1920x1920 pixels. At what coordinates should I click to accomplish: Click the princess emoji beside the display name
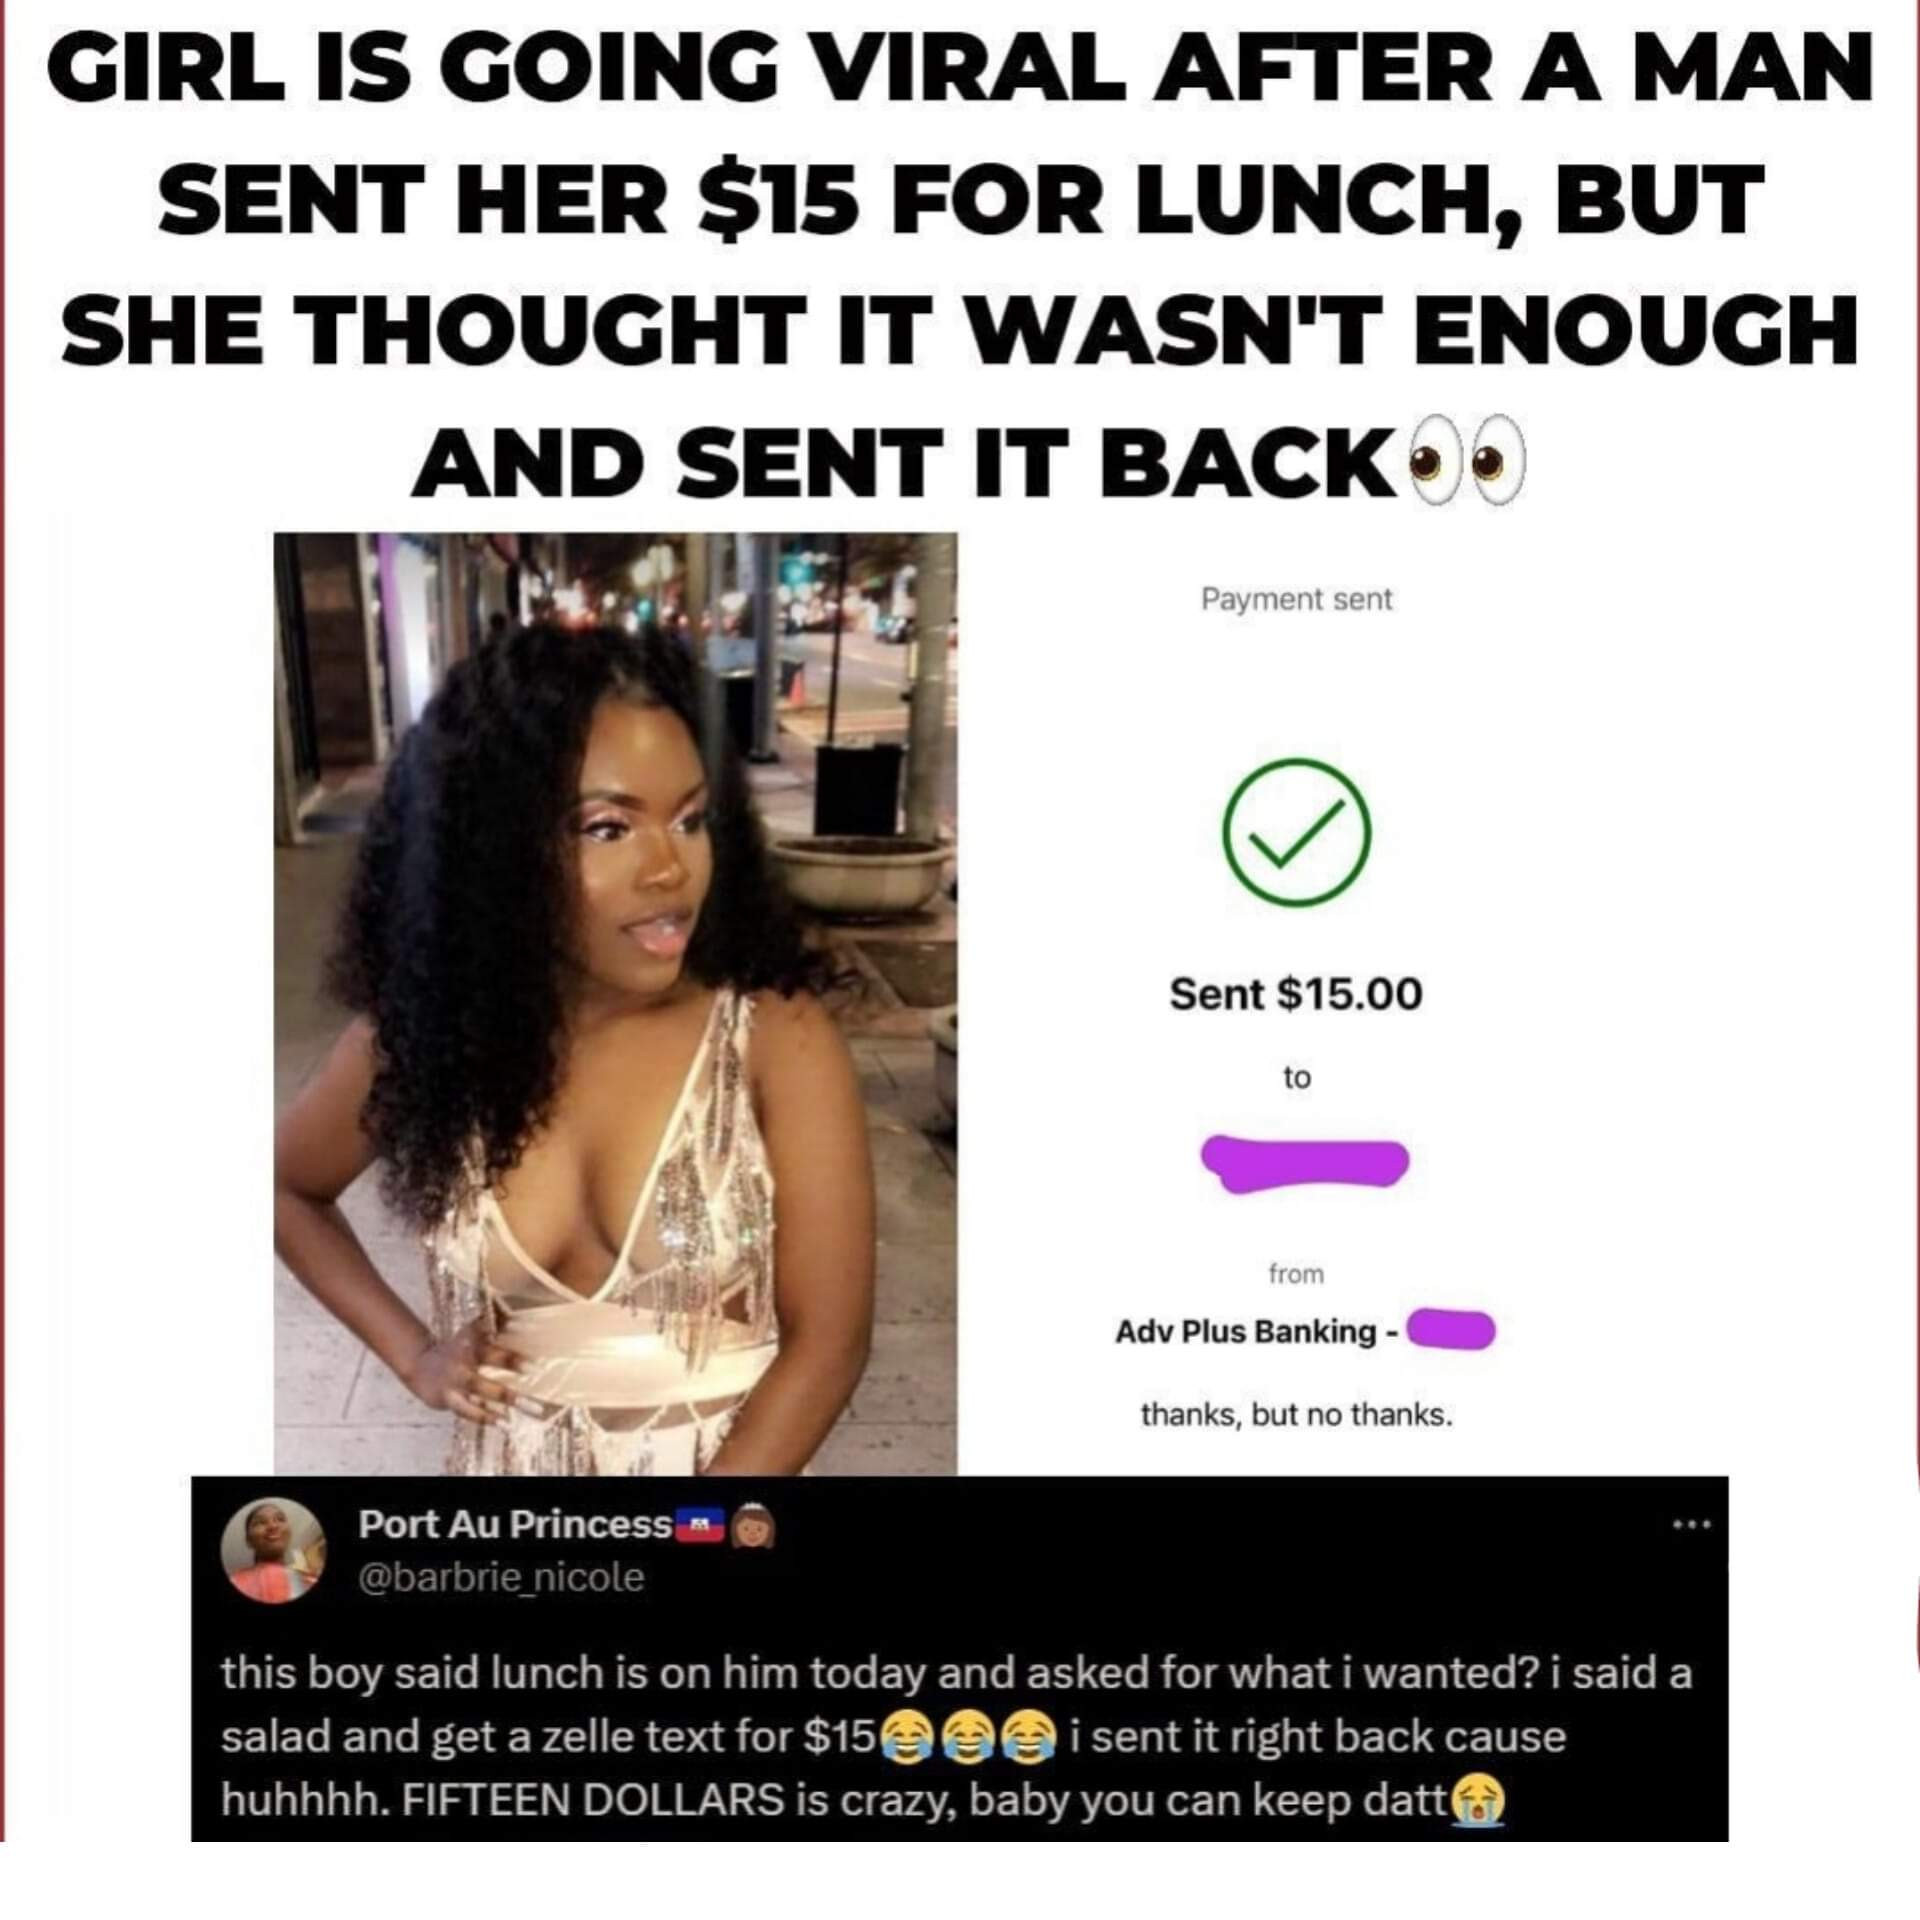click(752, 1526)
